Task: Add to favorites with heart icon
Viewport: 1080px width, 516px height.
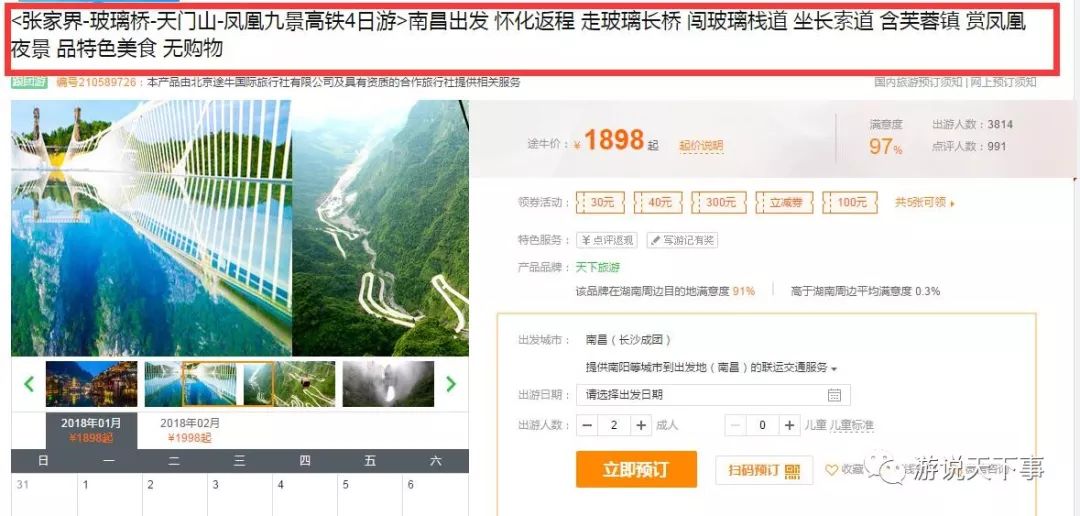Action: (x=832, y=470)
